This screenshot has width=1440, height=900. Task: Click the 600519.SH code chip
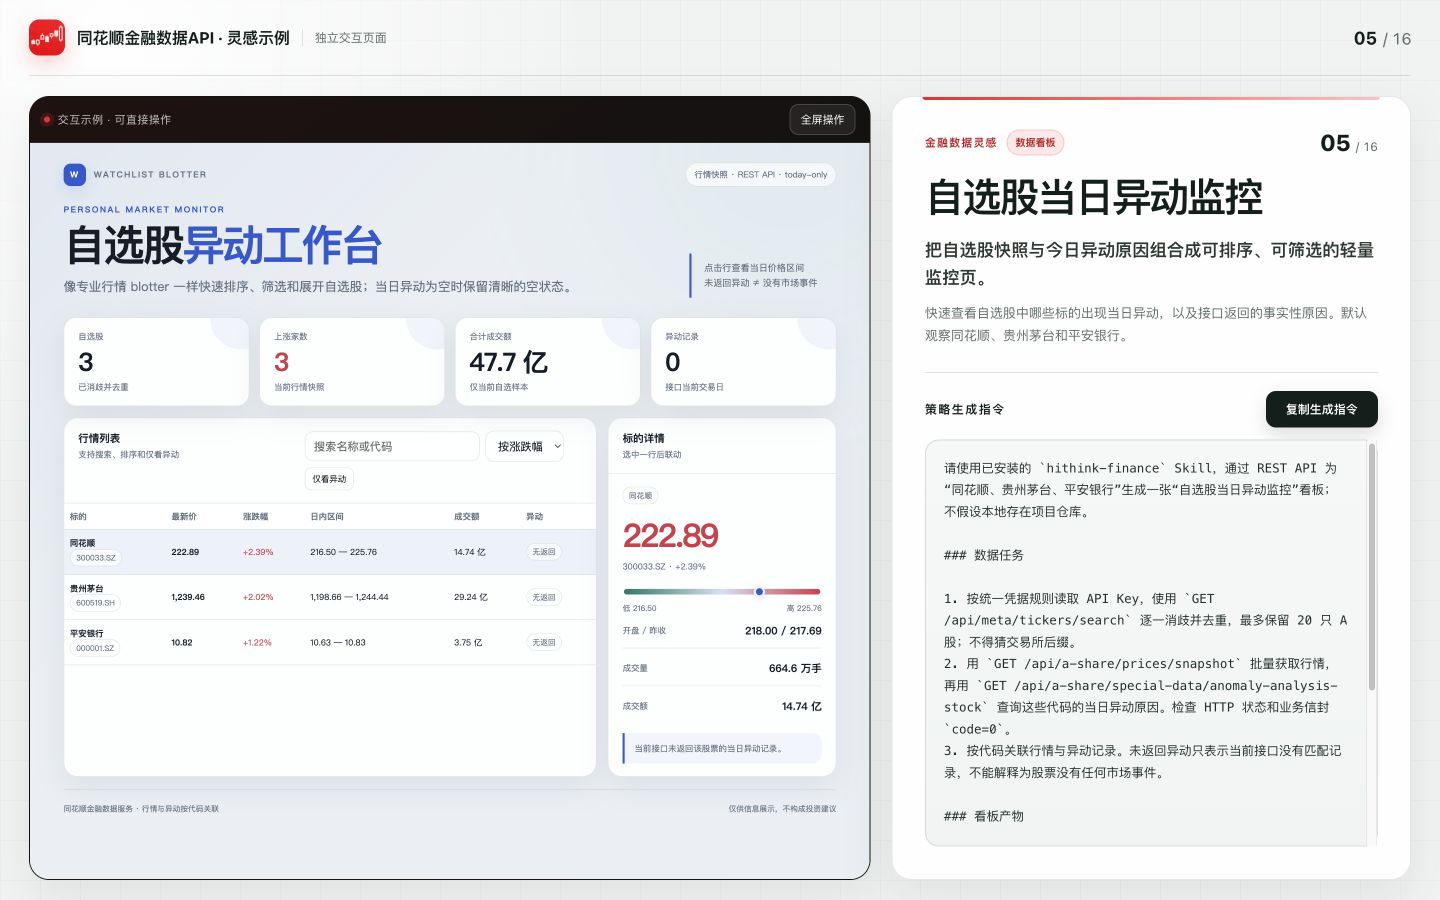click(x=96, y=603)
